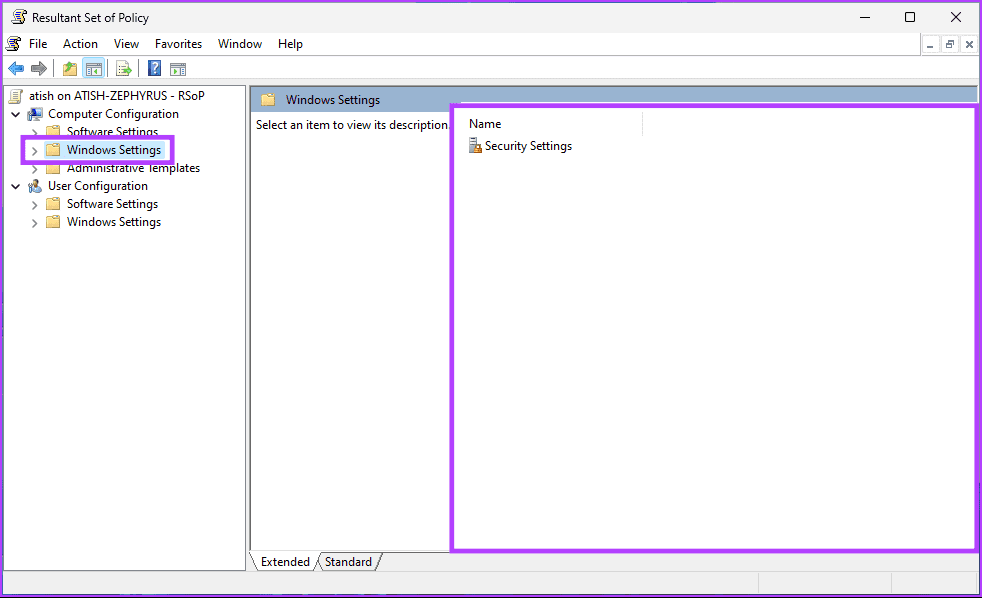Click the Export List toolbar icon
Screen dimensions: 982x598
(123, 68)
